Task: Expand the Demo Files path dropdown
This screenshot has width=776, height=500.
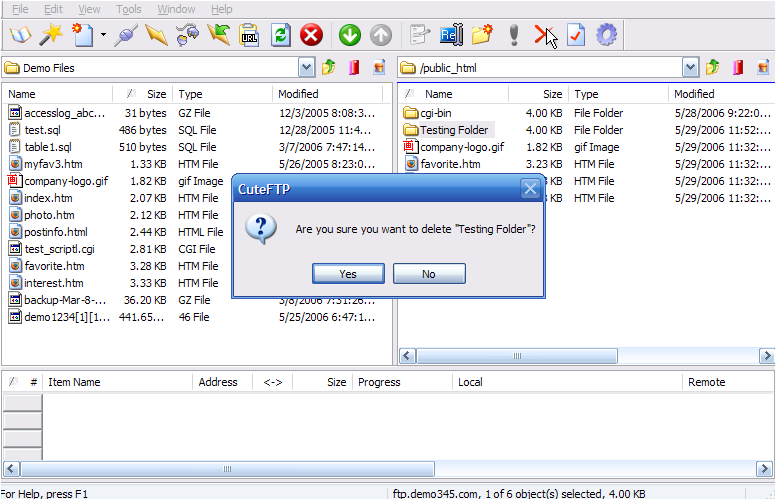Action: click(x=306, y=68)
